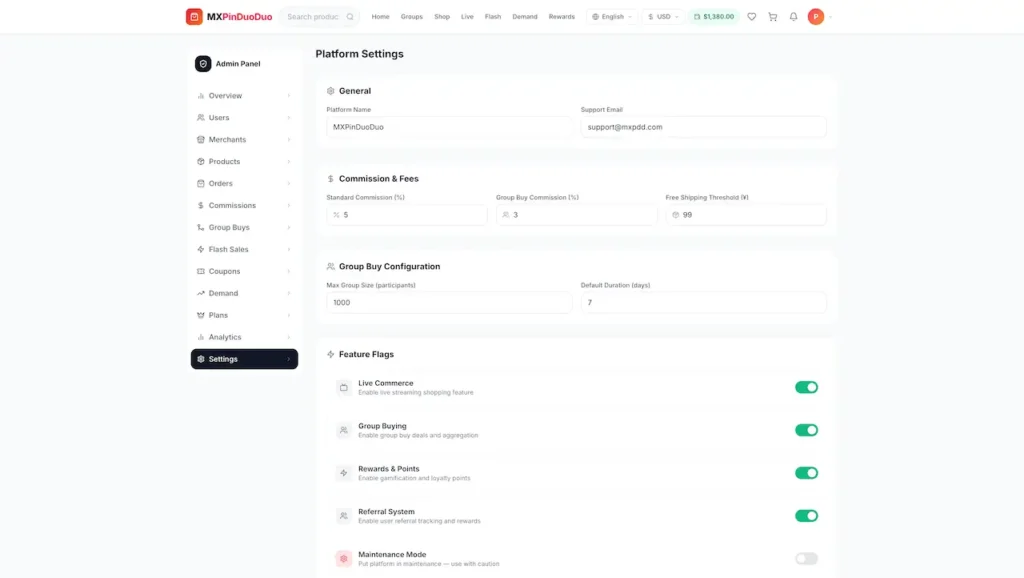Click the Support Email input field
1024x578 pixels.
(x=703, y=127)
